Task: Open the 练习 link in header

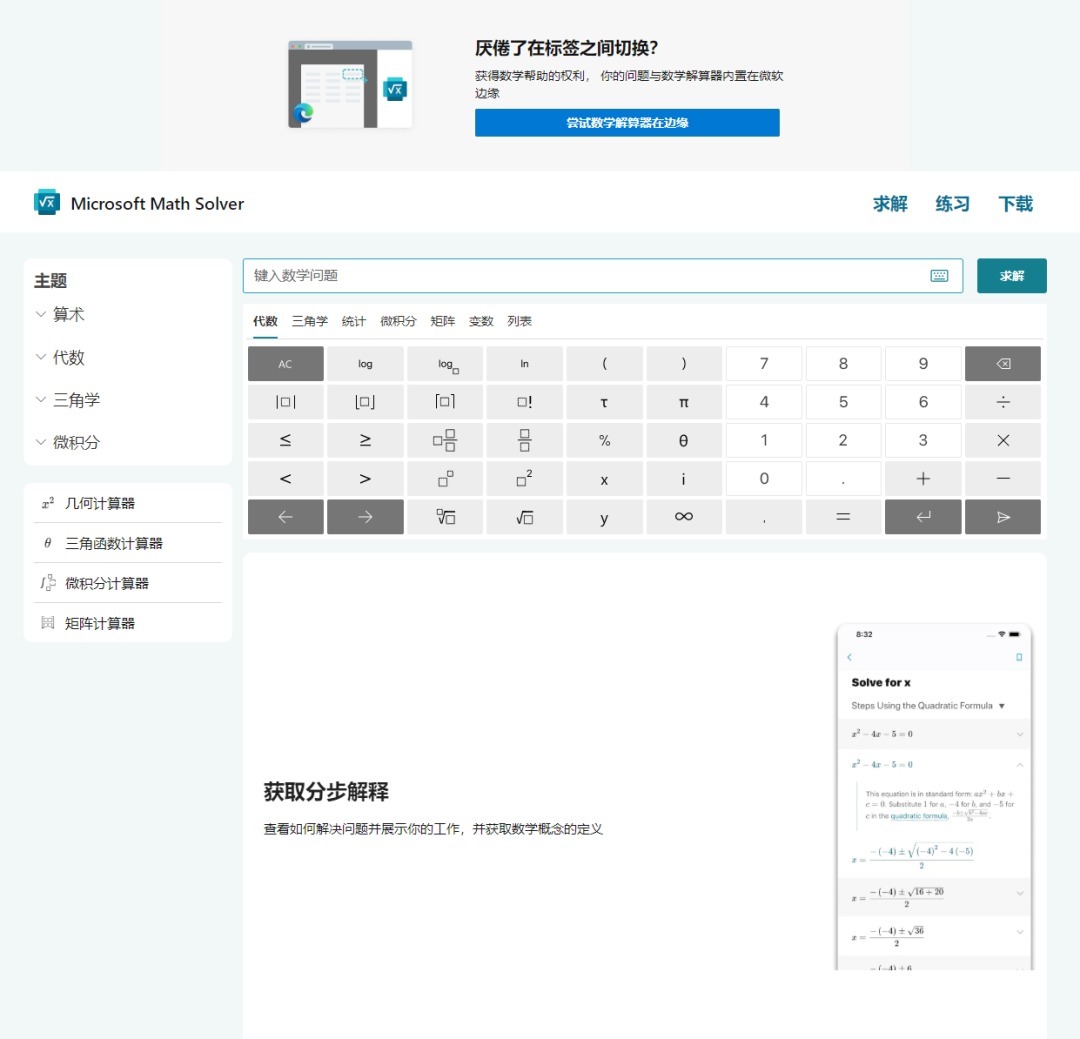Action: (952, 204)
